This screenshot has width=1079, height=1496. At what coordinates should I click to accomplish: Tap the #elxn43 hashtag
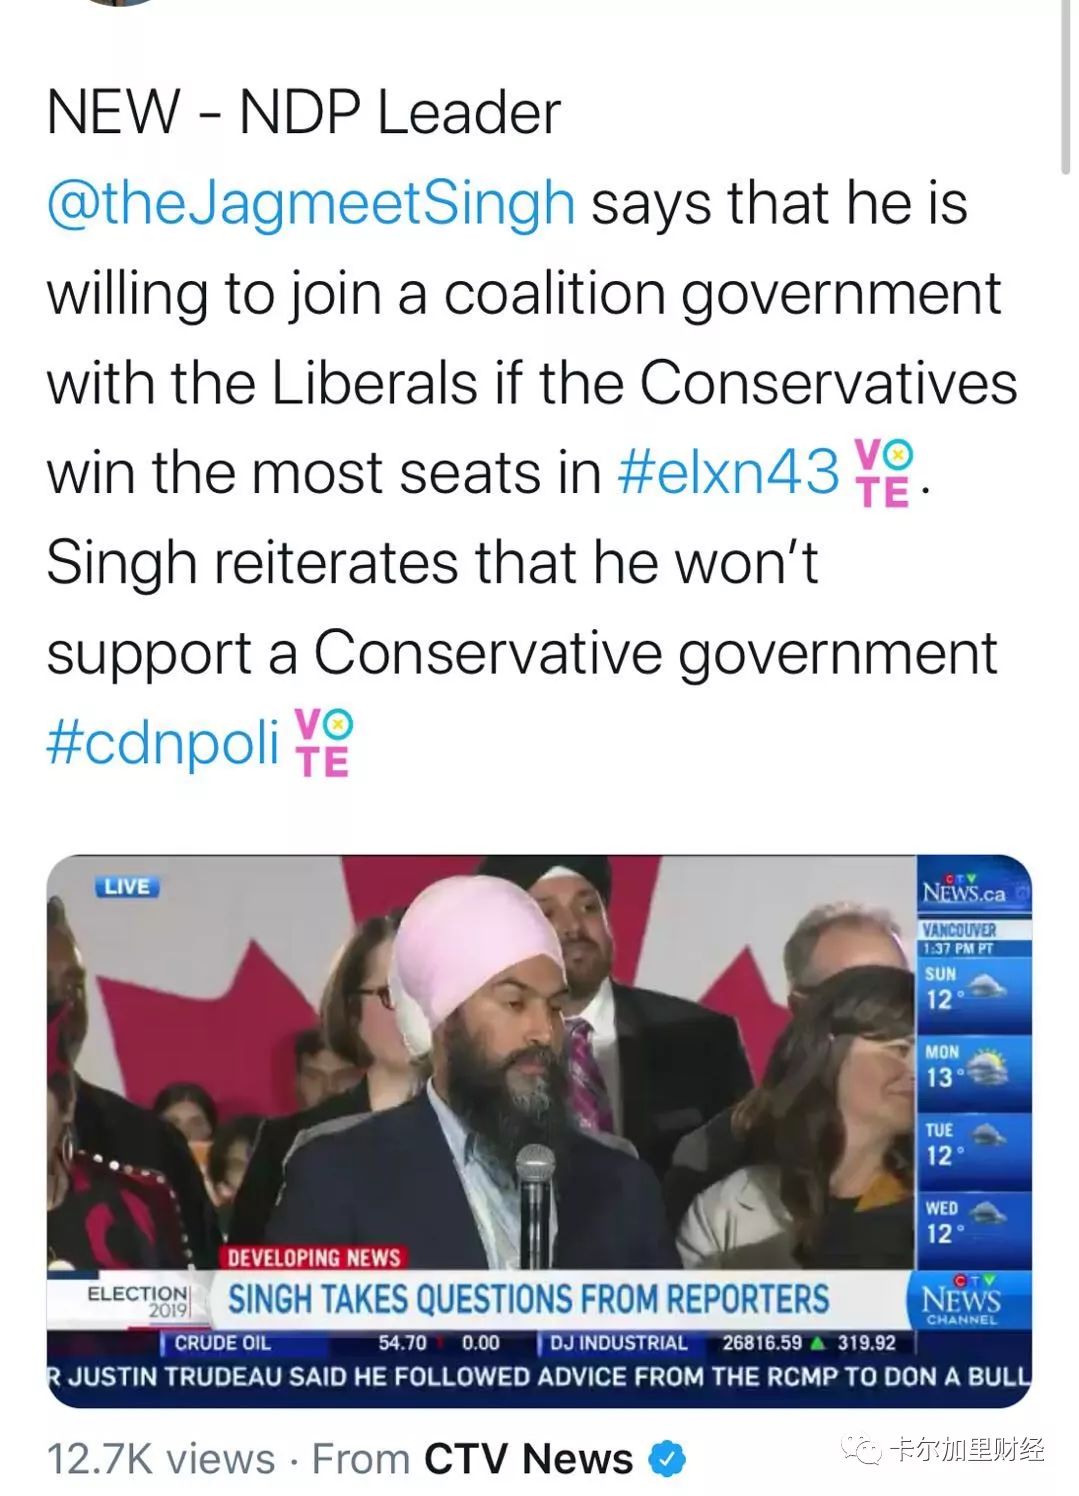(x=729, y=471)
